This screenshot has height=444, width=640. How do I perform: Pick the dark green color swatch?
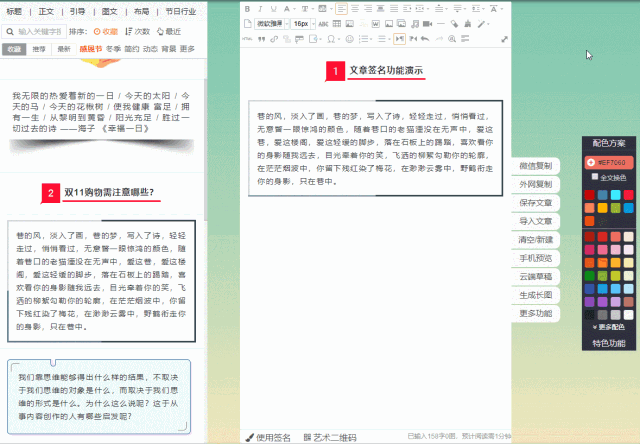pyautogui.click(x=589, y=275)
